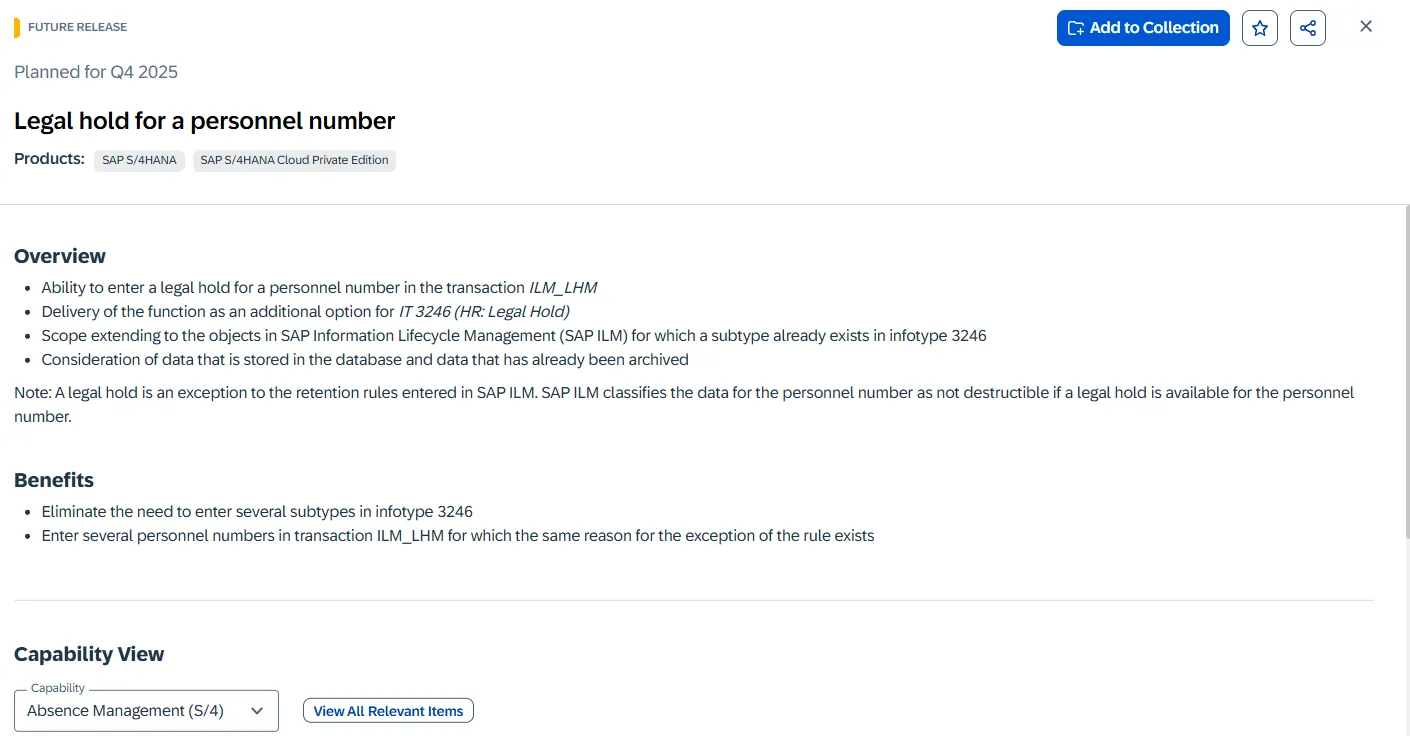Click the yellow Future Release status indicator

17,27
